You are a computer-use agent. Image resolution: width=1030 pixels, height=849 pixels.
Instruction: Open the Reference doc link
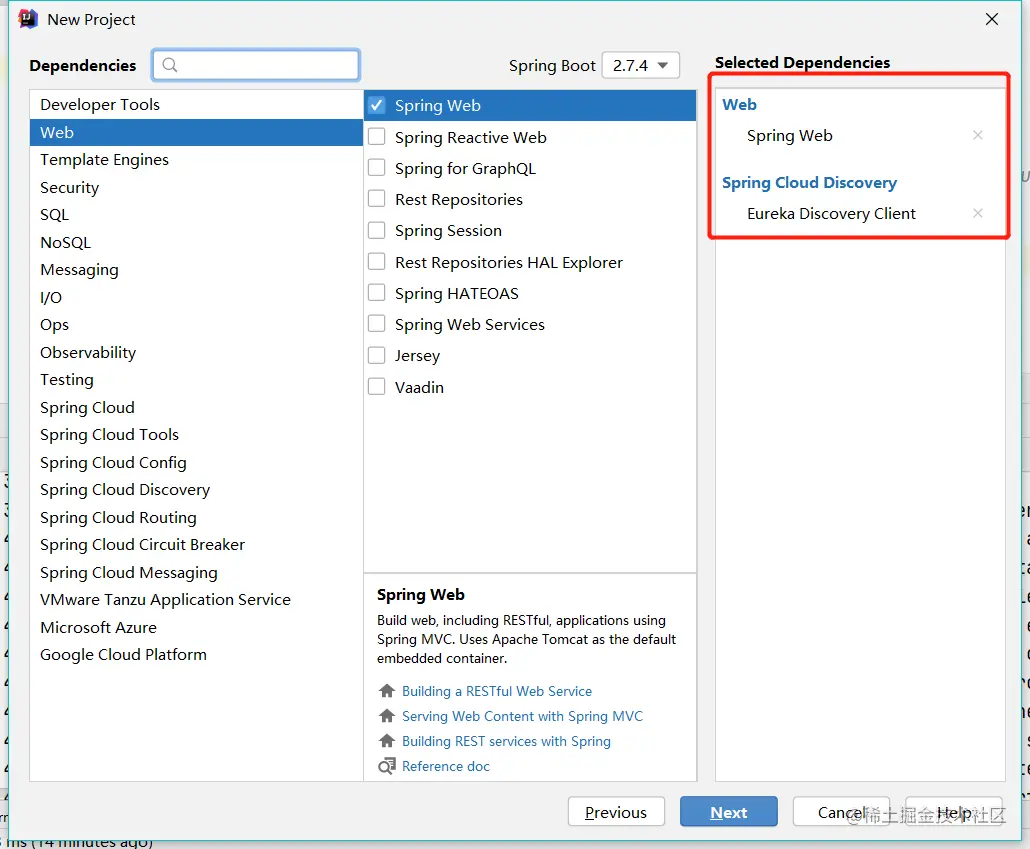tap(445, 766)
